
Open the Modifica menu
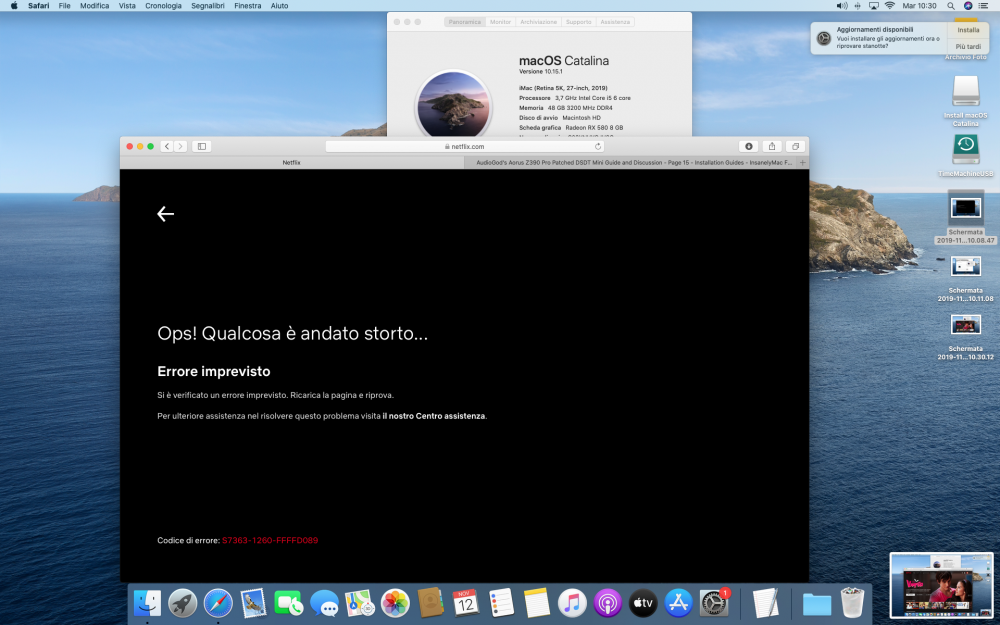coord(94,6)
